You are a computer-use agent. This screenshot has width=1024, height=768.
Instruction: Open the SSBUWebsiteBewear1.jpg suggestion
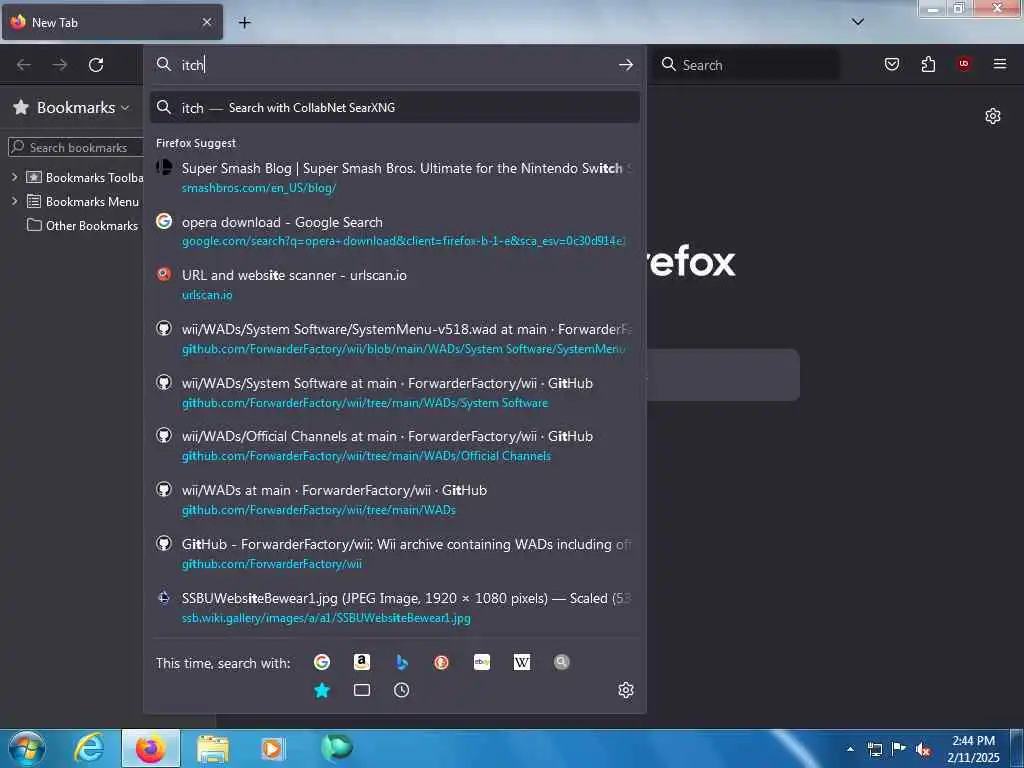point(394,607)
